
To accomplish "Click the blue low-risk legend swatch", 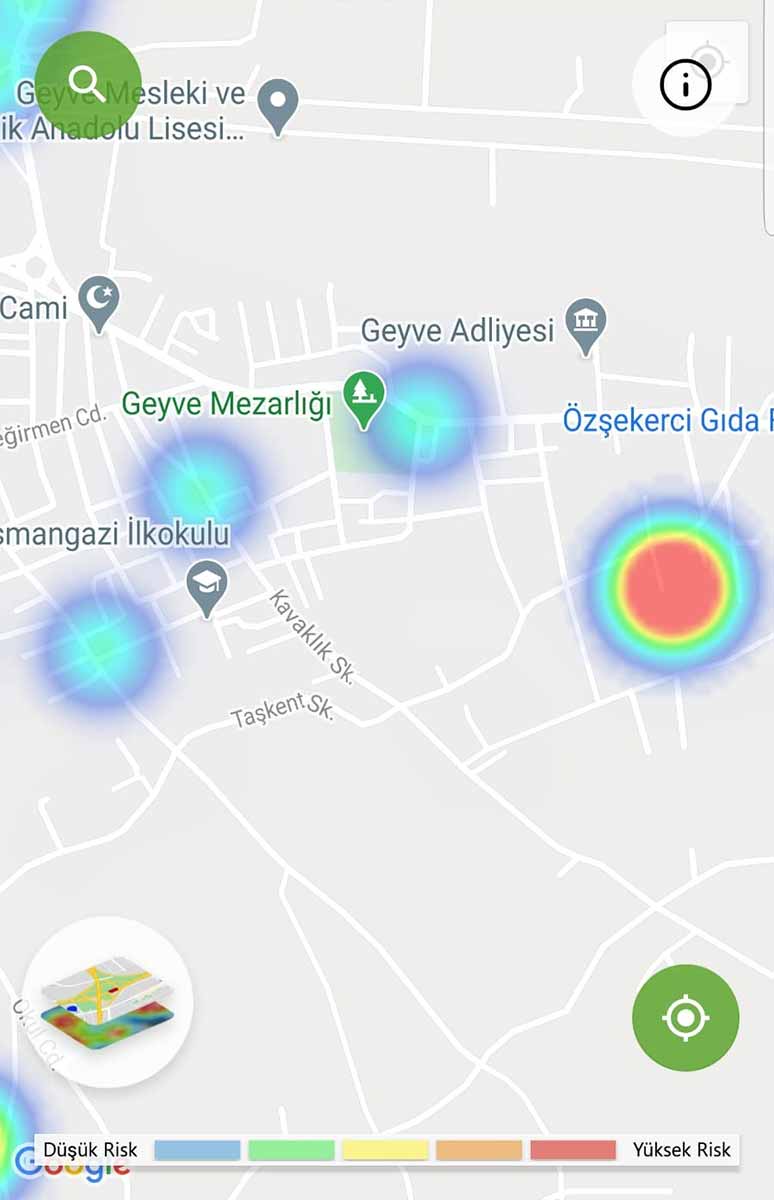I will click(197, 1150).
